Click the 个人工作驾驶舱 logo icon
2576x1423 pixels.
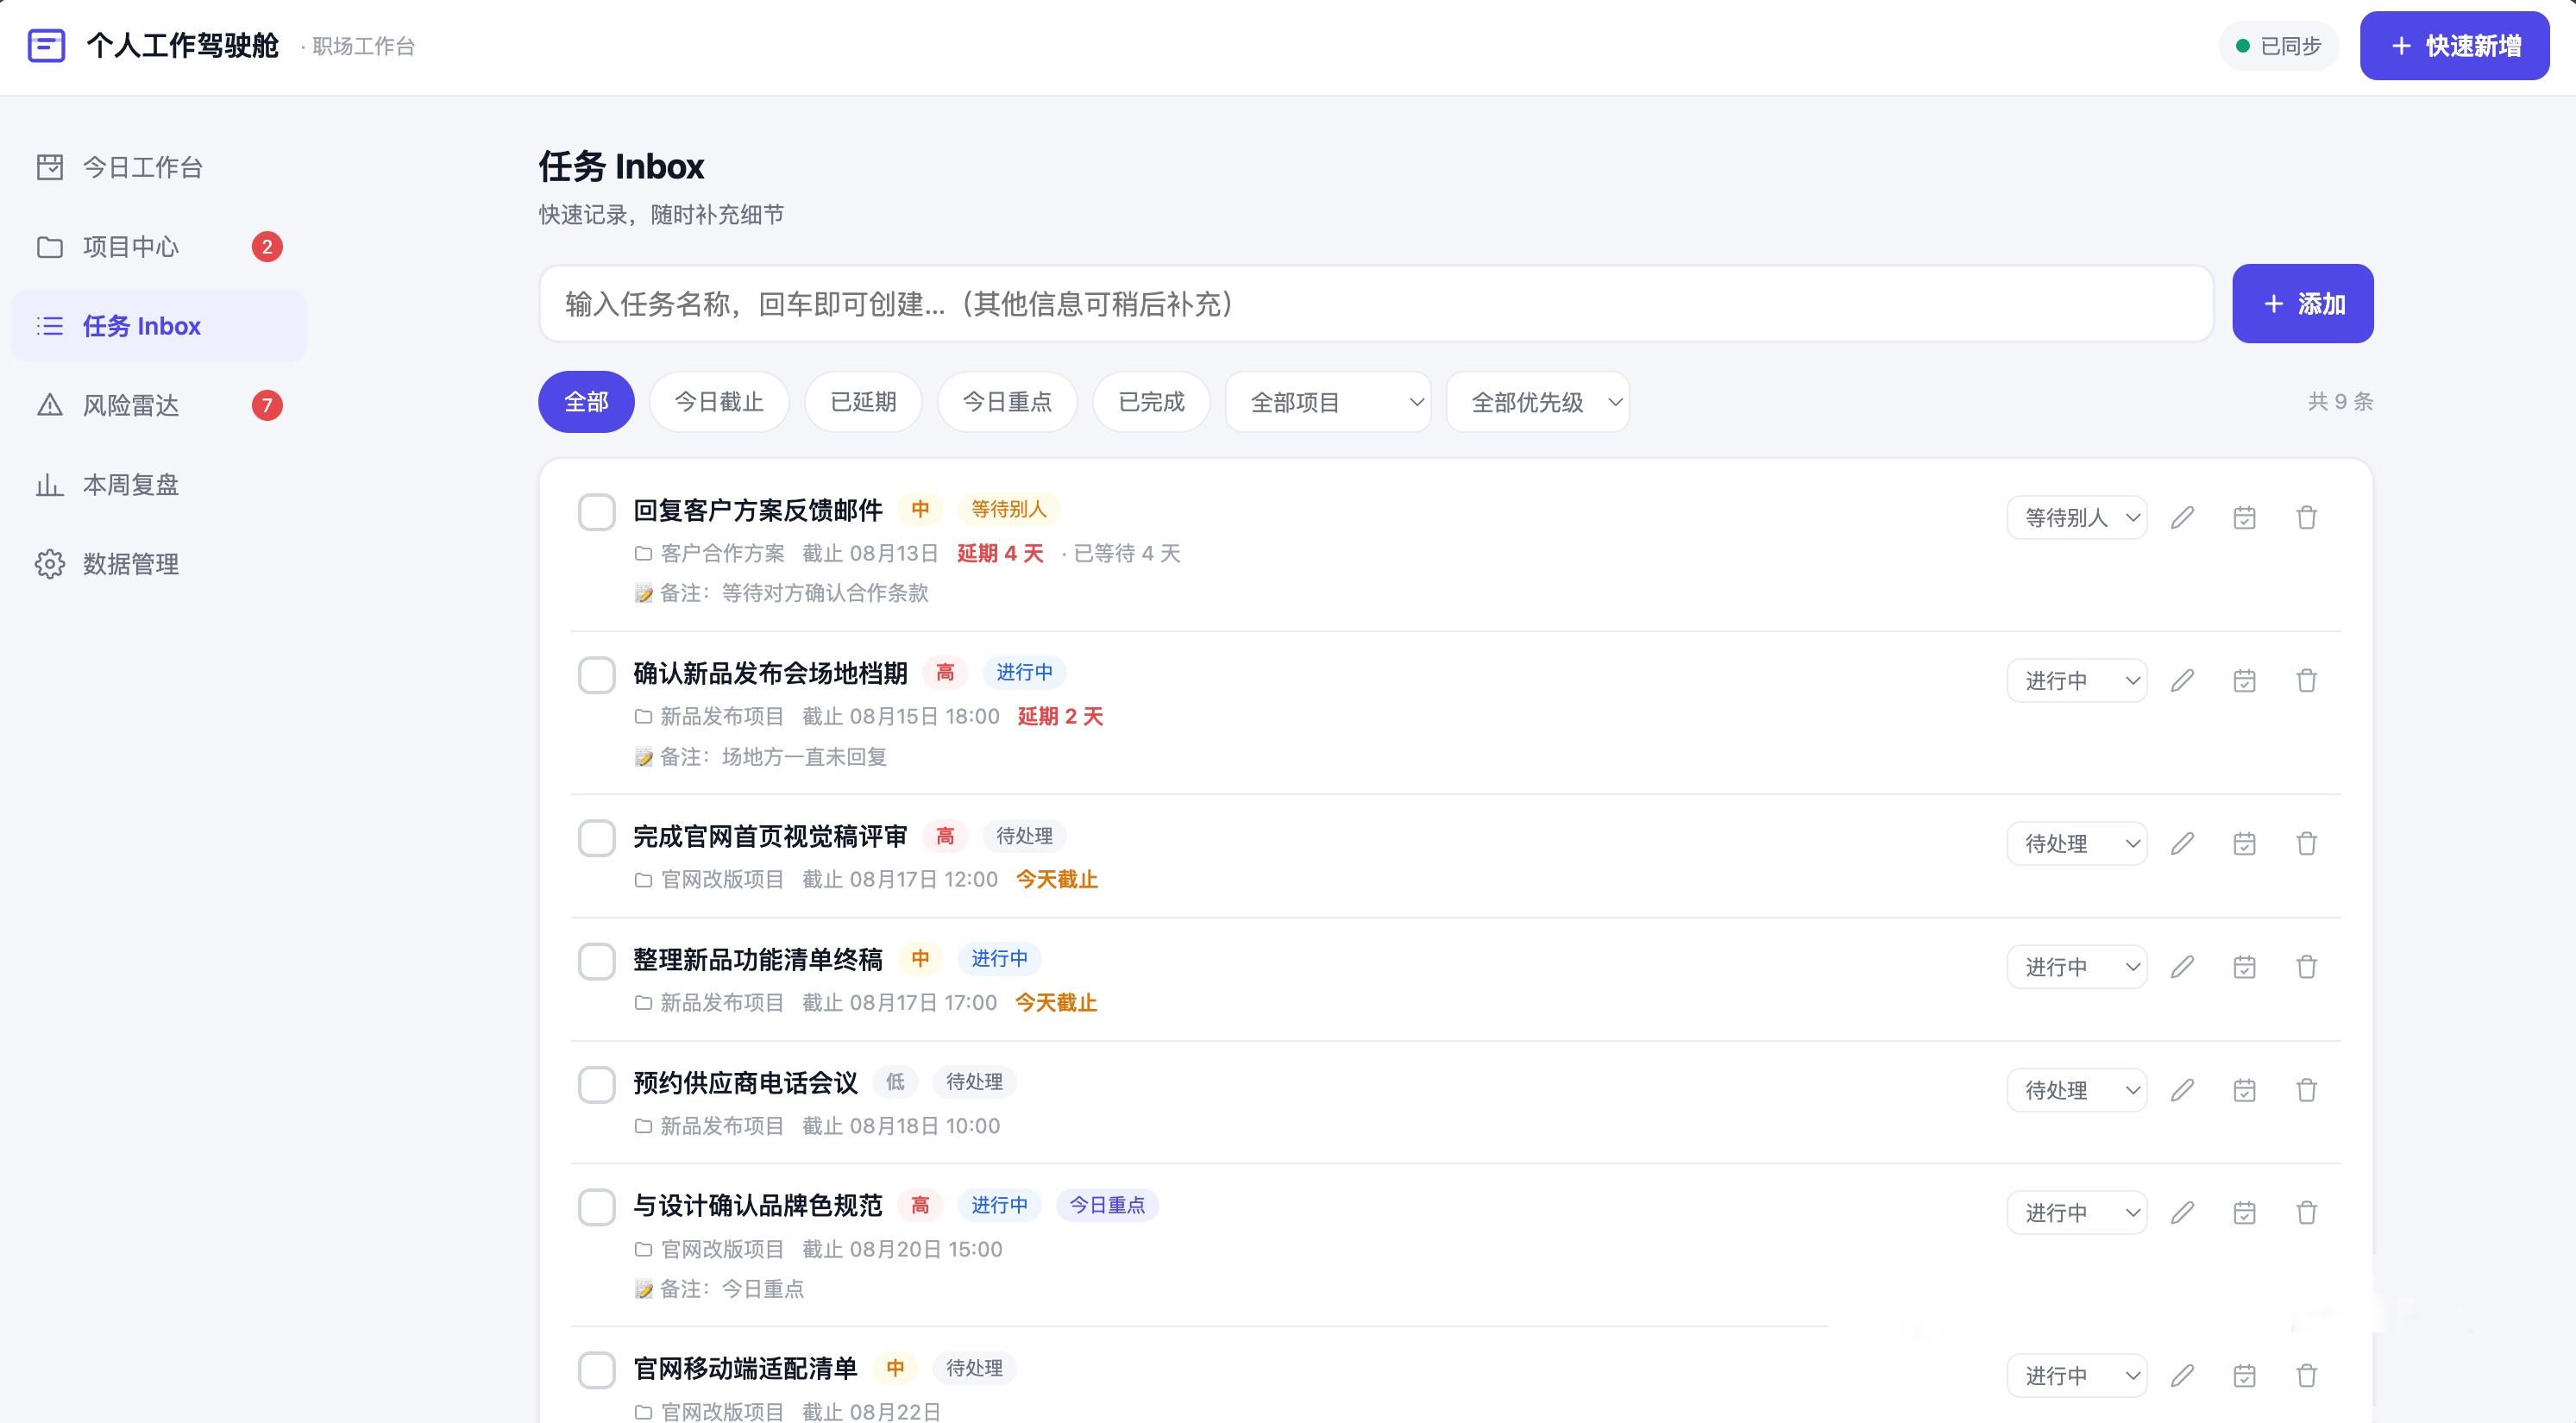click(46, 46)
